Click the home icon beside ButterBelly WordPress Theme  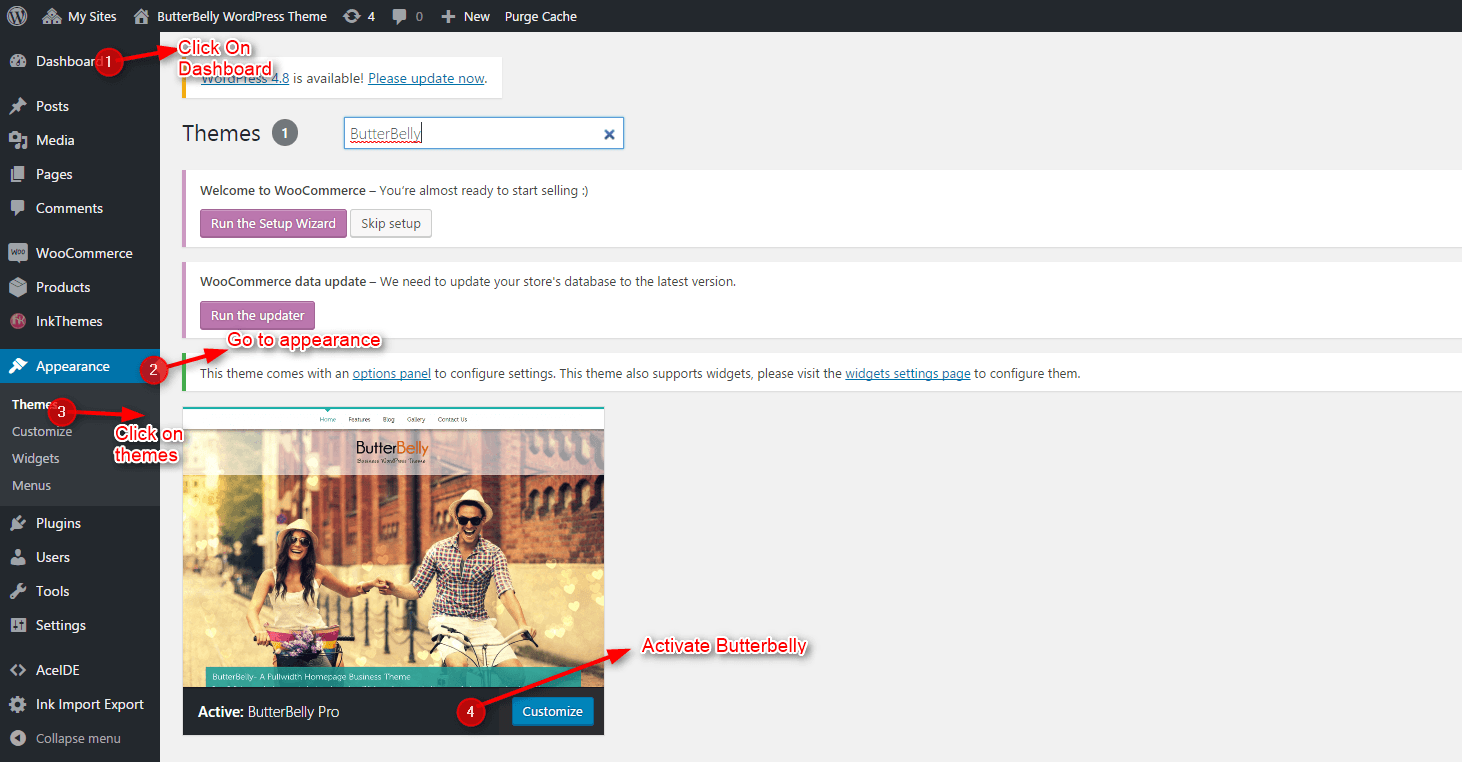point(141,16)
